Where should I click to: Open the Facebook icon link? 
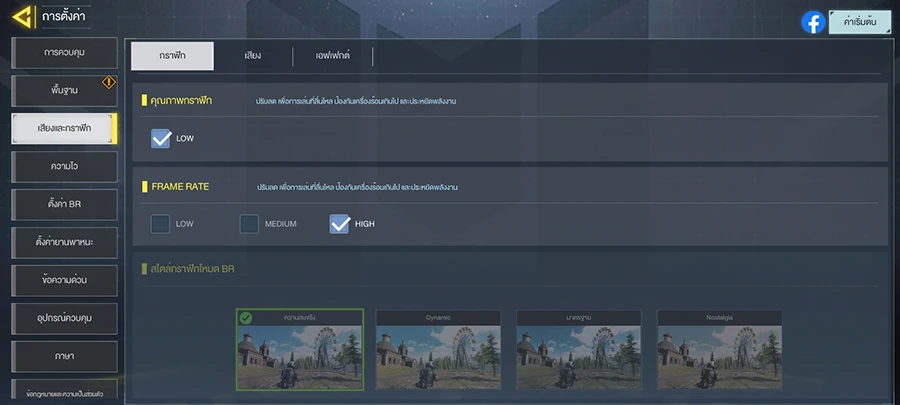pos(813,22)
